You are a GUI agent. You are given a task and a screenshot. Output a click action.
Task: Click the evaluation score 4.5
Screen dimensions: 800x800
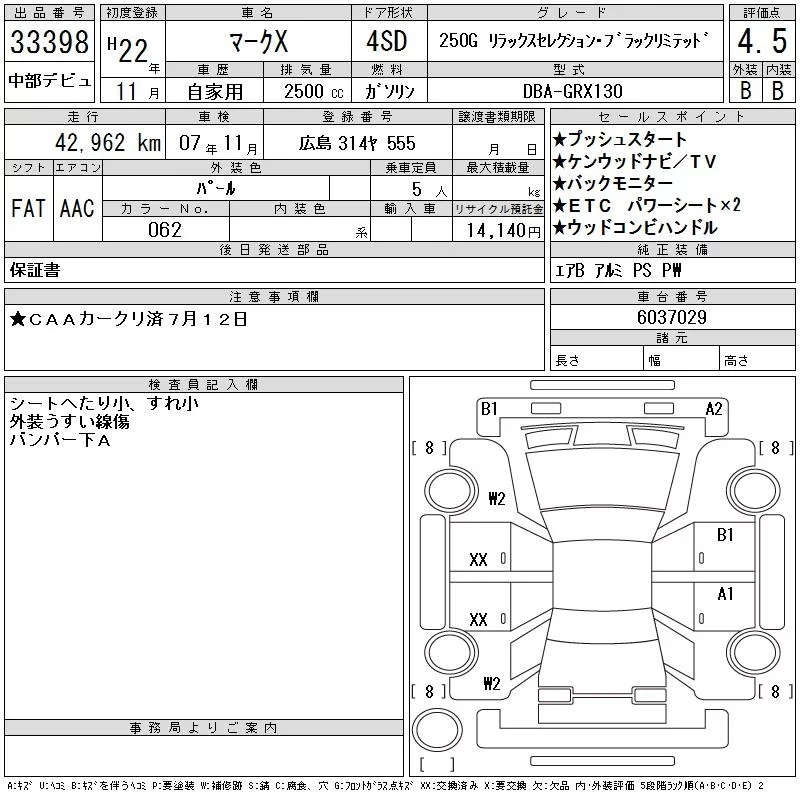tap(762, 41)
